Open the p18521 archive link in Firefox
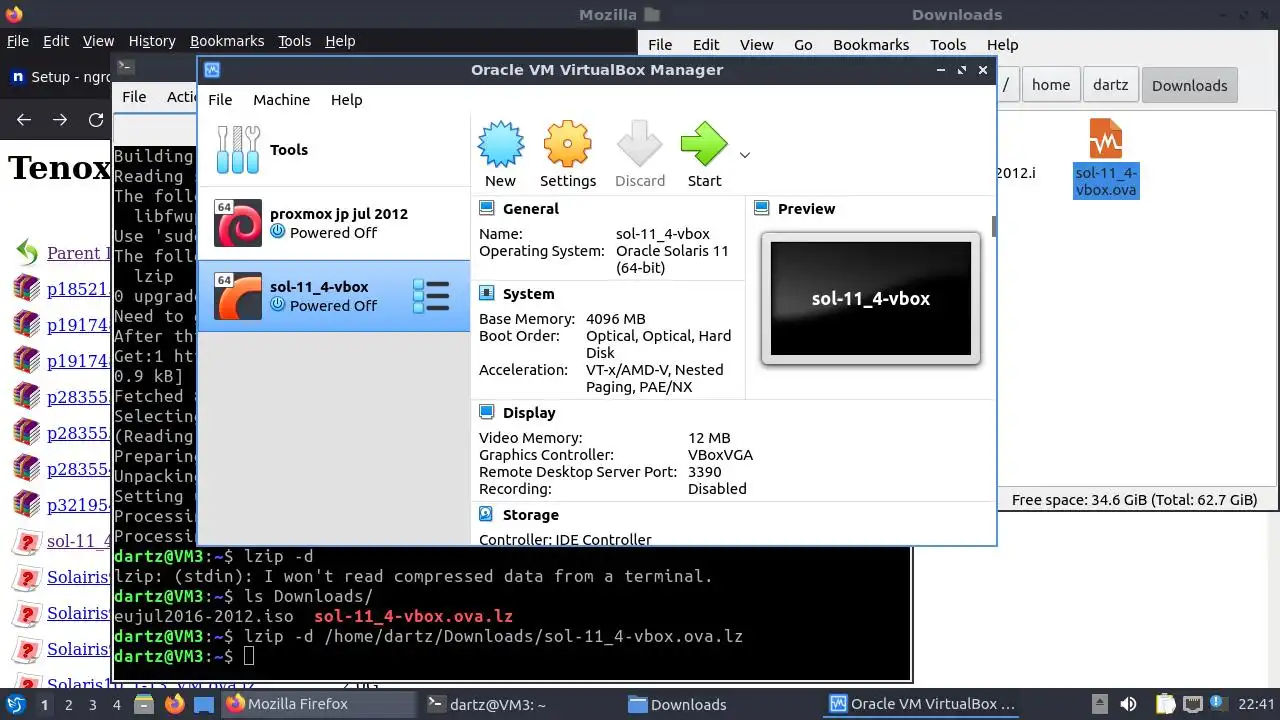The image size is (1280, 720). [79, 290]
